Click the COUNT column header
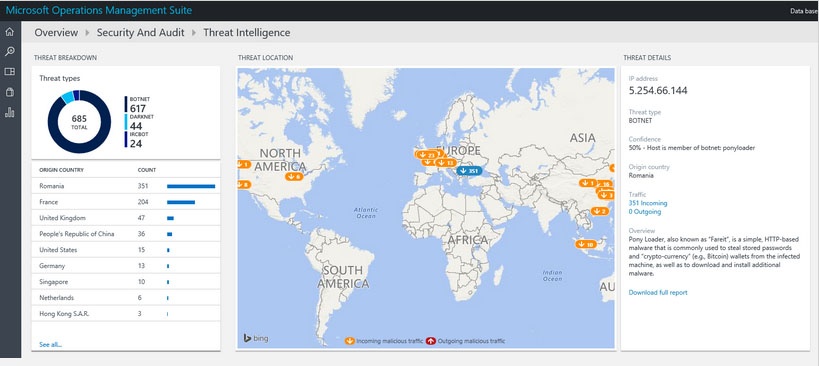Viewport: 819px width, 366px height. (147, 170)
